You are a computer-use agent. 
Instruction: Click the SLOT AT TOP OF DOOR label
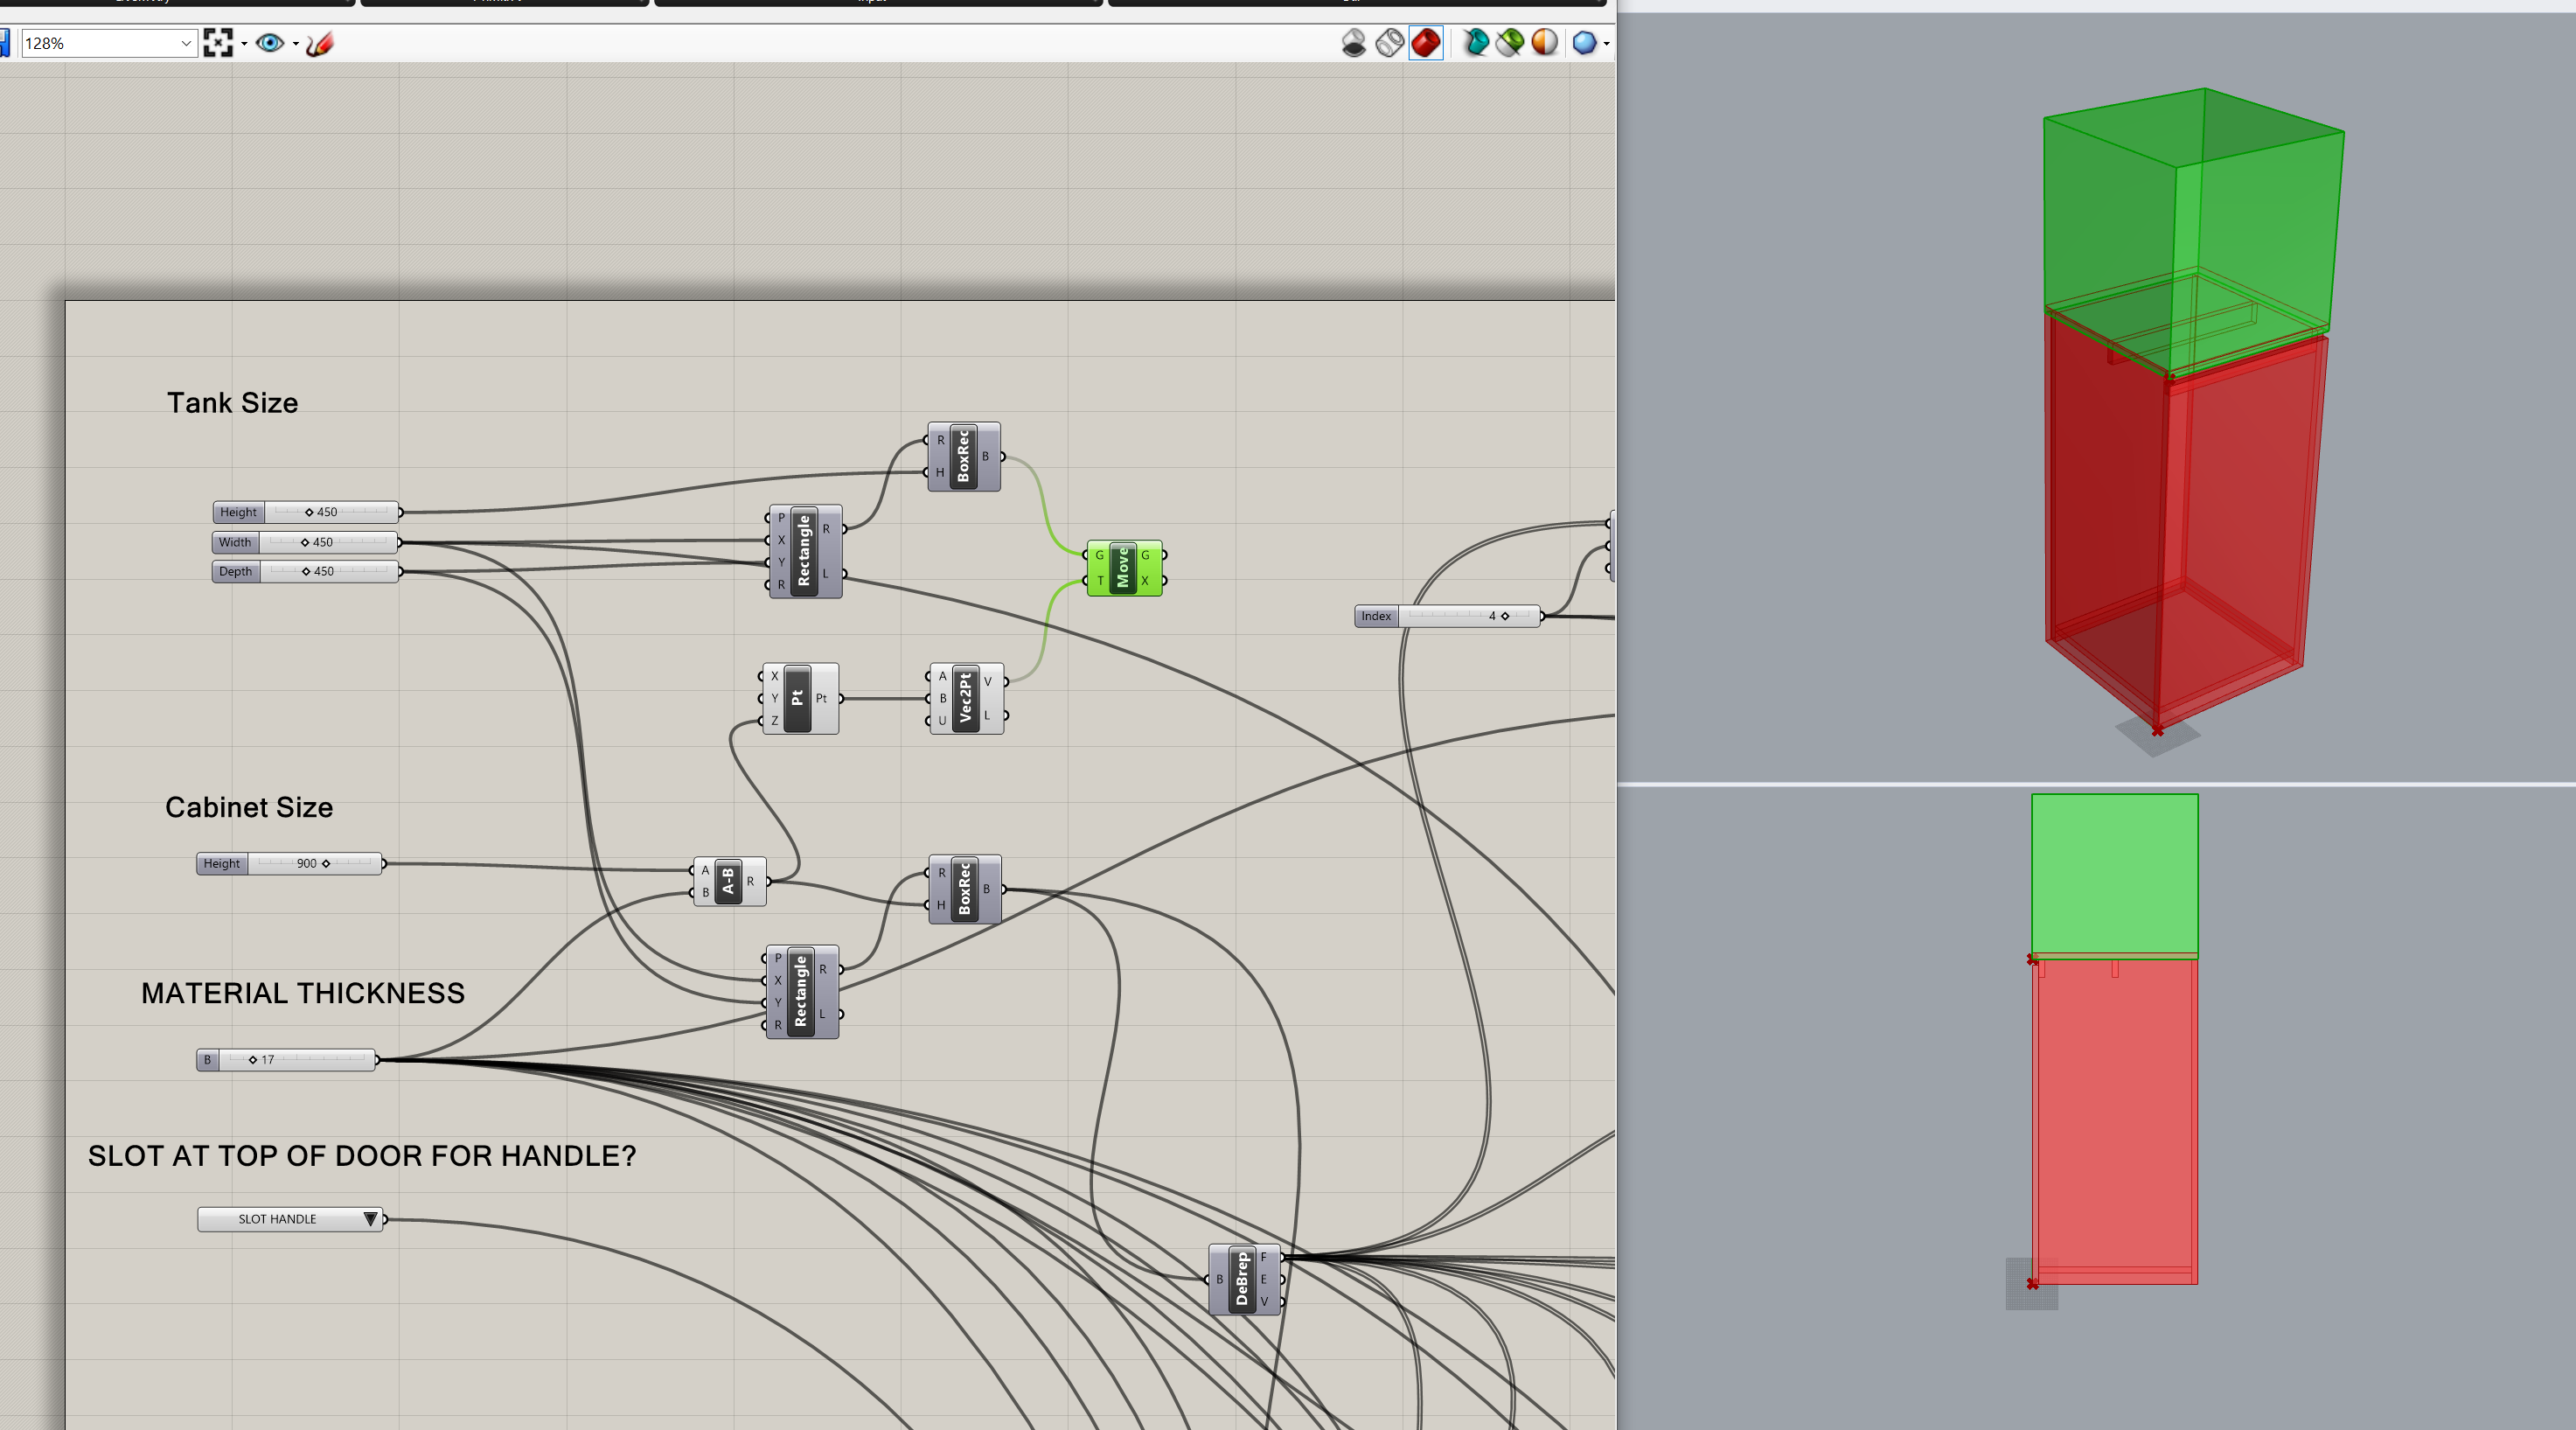362,1156
